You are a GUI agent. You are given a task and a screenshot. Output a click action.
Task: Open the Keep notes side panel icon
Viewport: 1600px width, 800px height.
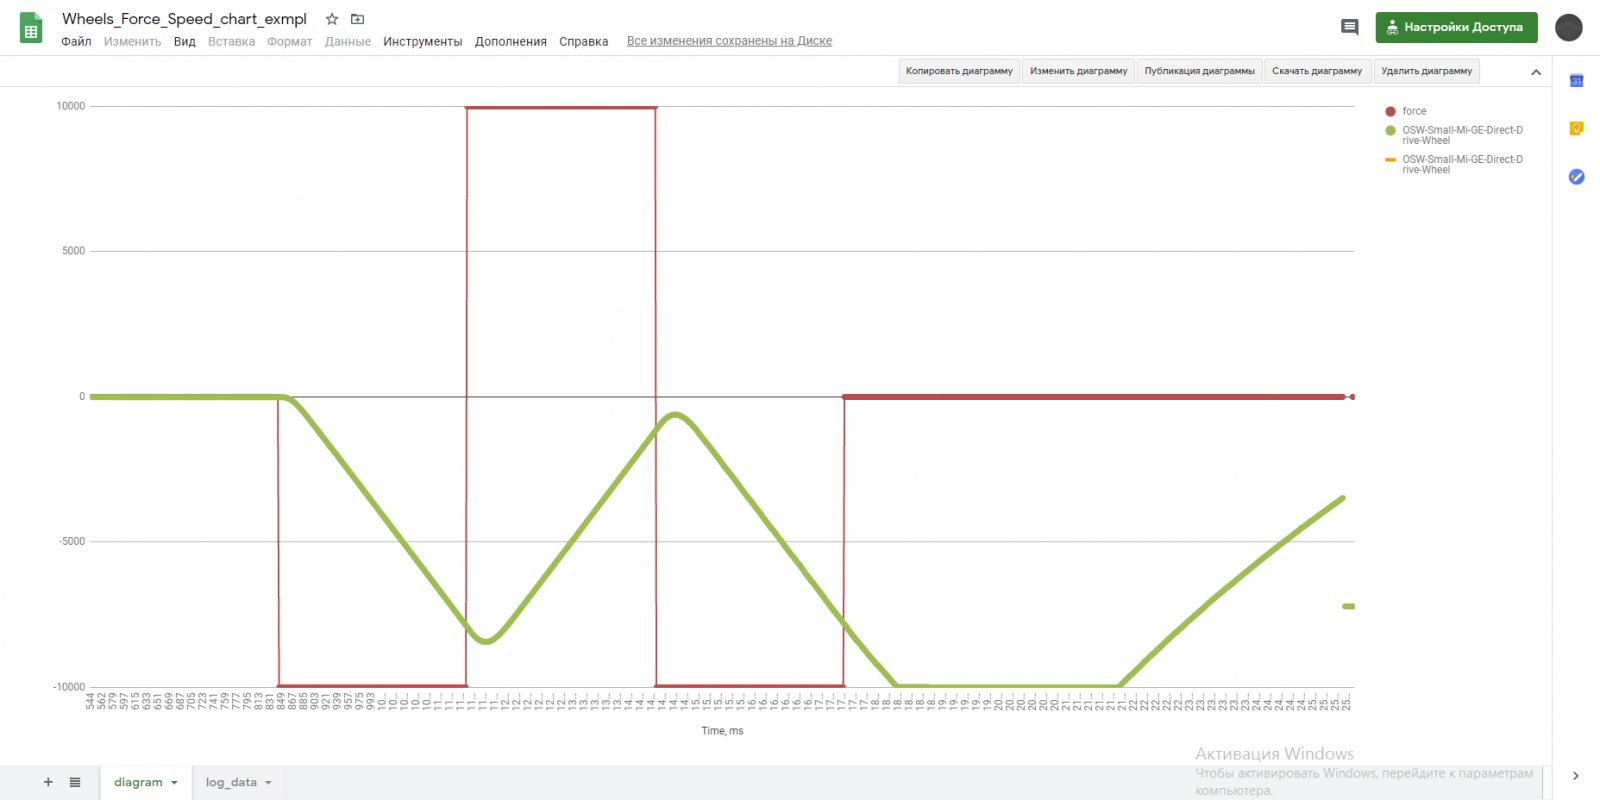[1576, 128]
